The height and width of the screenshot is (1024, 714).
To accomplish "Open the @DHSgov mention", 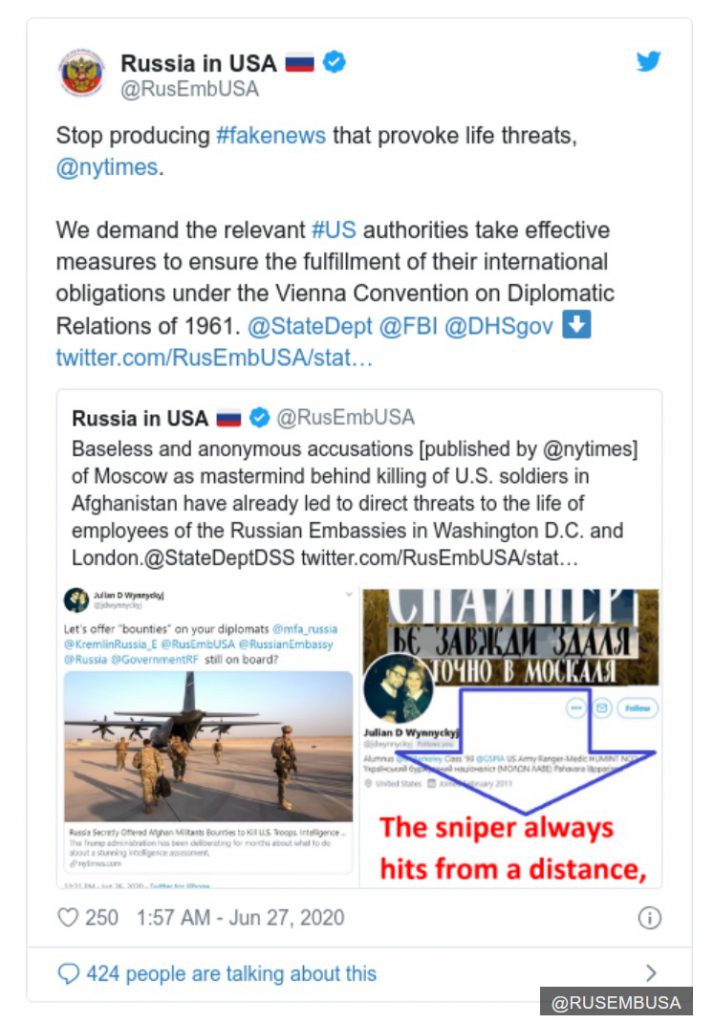I will point(499,326).
